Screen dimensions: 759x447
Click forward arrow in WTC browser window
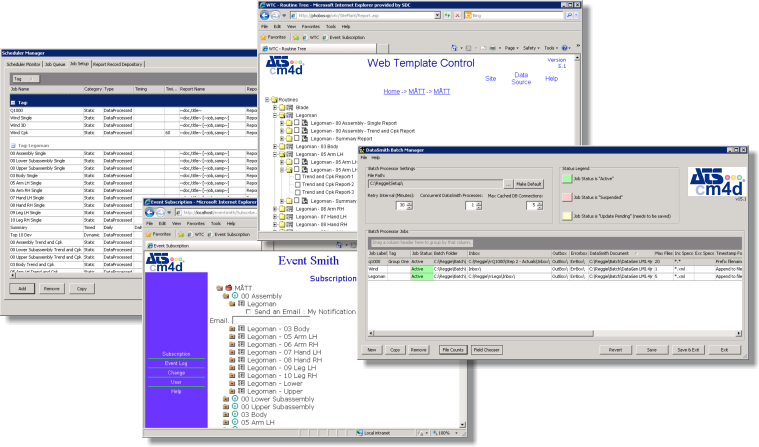point(275,15)
